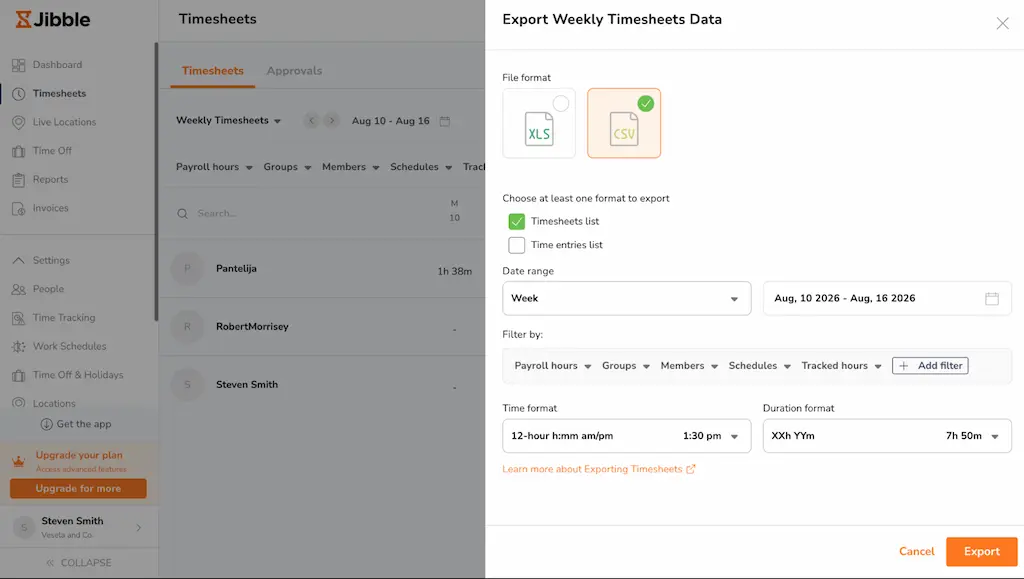This screenshot has width=1024, height=579.
Task: Click Get the app
Action: coord(76,424)
